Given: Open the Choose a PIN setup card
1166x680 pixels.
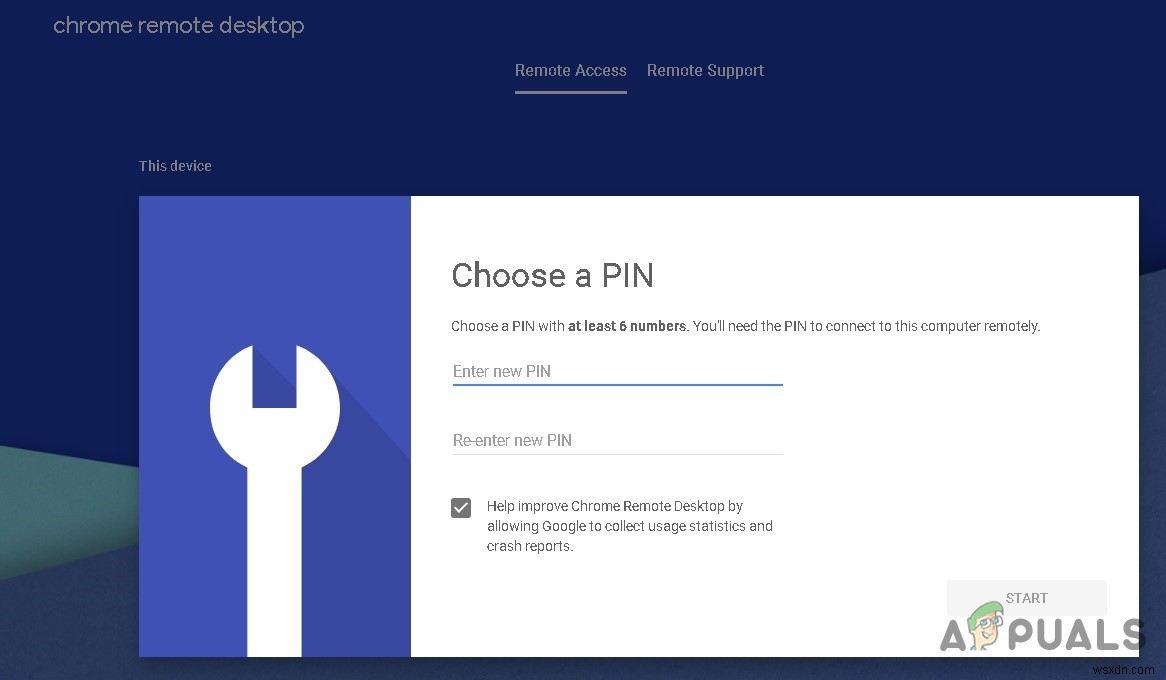Looking at the screenshot, I should point(640,425).
